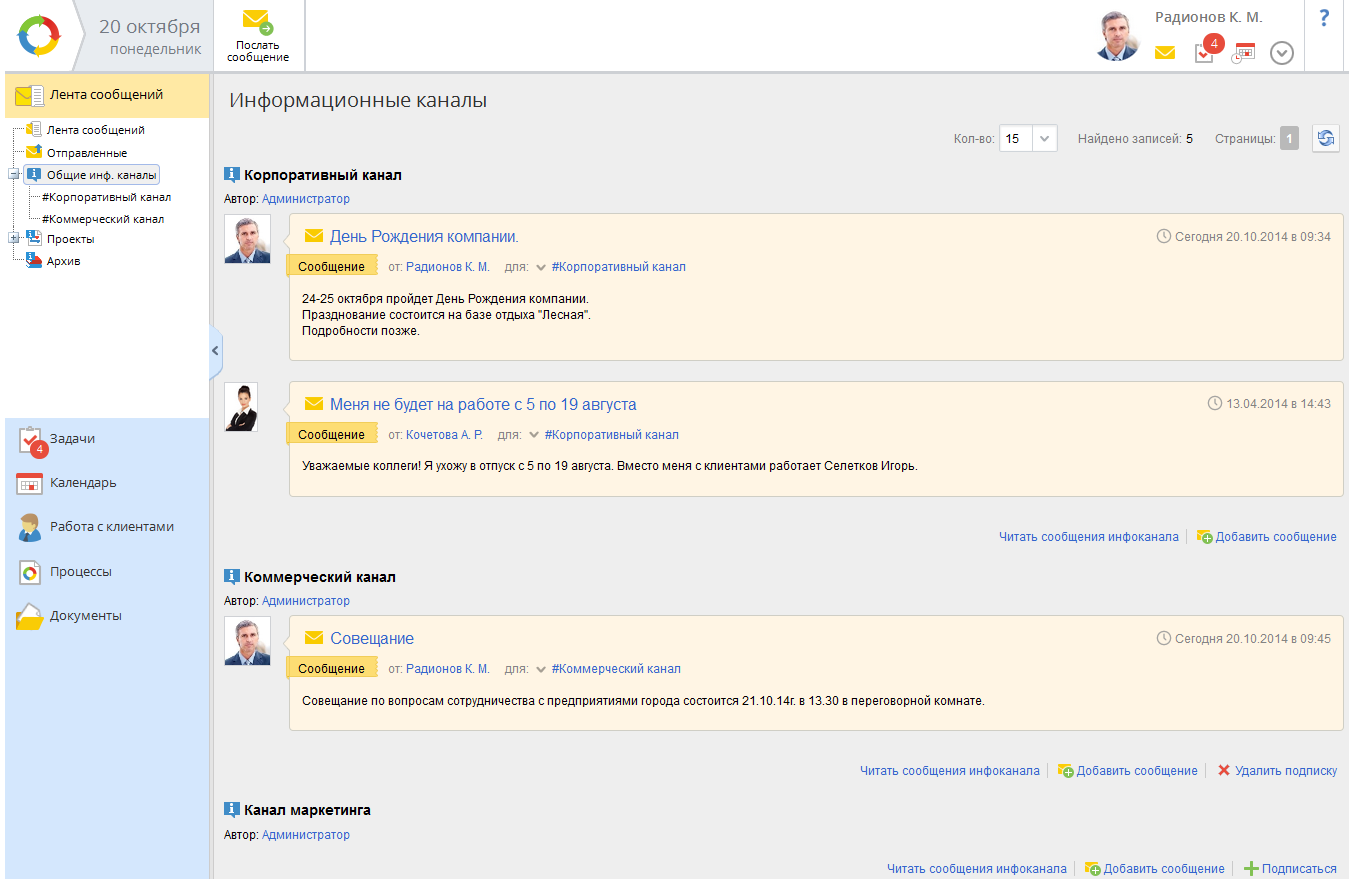Click Подписаться for Канал маркетинга
Viewport: 1349px width, 880px height.
coord(1298,869)
